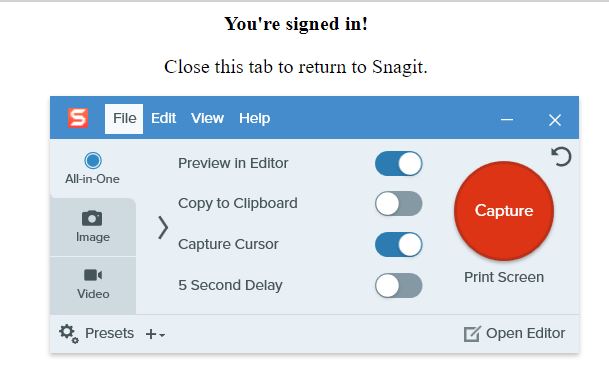609x372 pixels.
Task: Open the Presets gear icon
Action: tap(69, 334)
